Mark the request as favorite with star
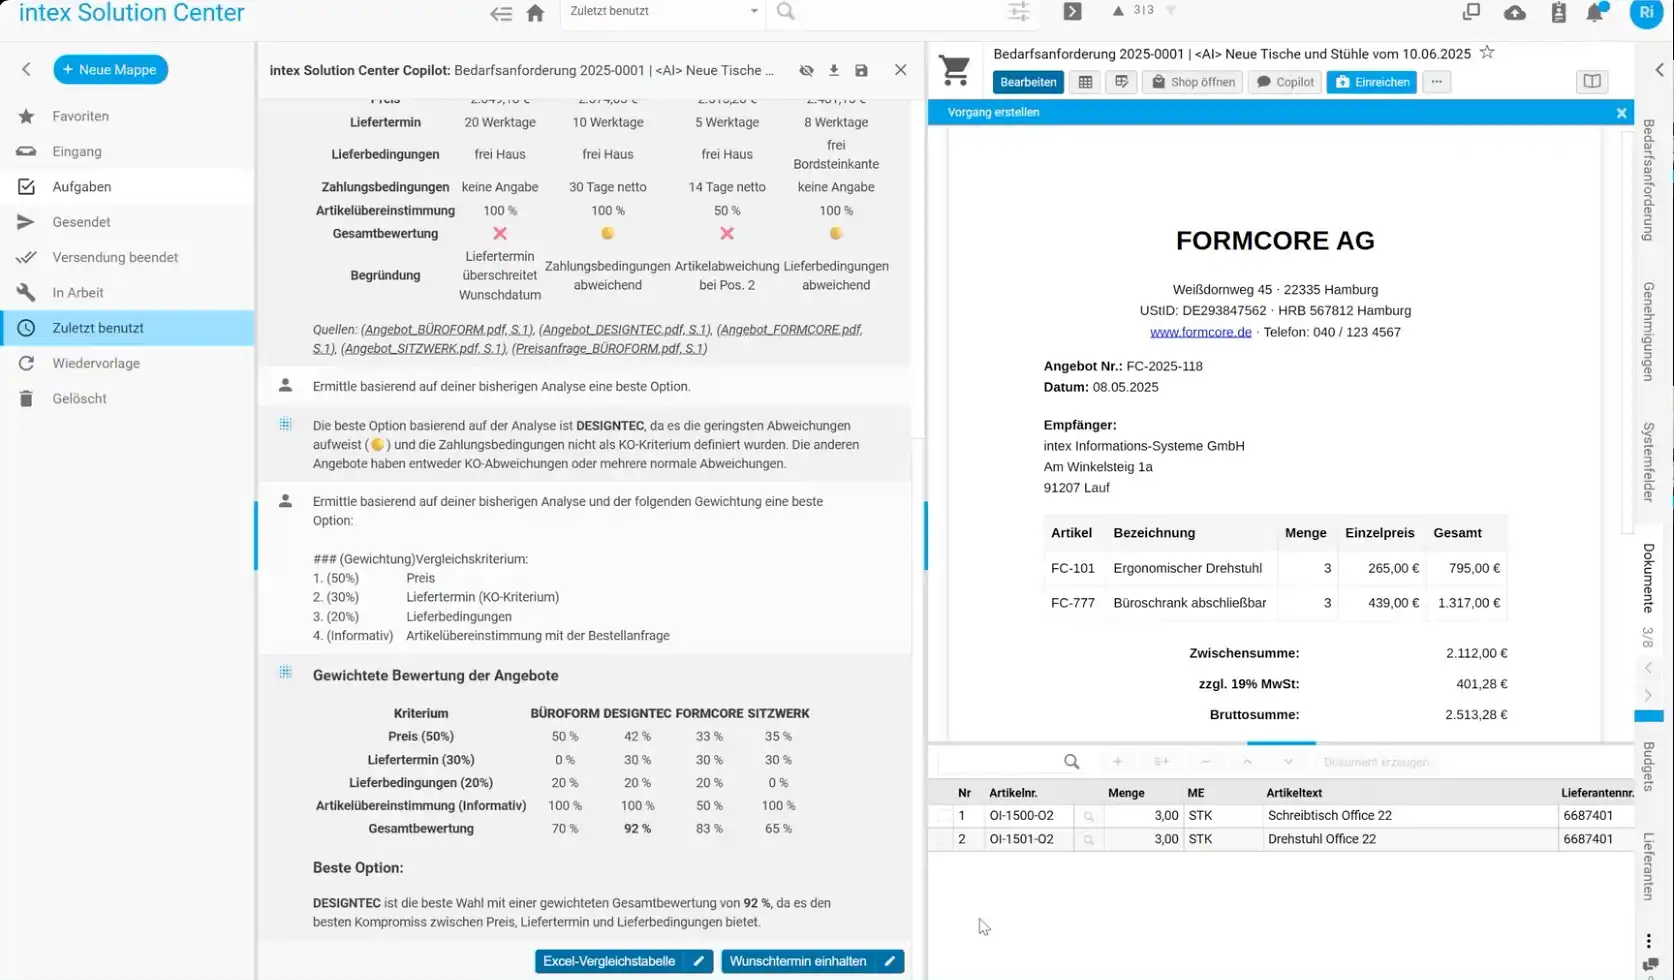The width and height of the screenshot is (1674, 980). coord(1487,53)
